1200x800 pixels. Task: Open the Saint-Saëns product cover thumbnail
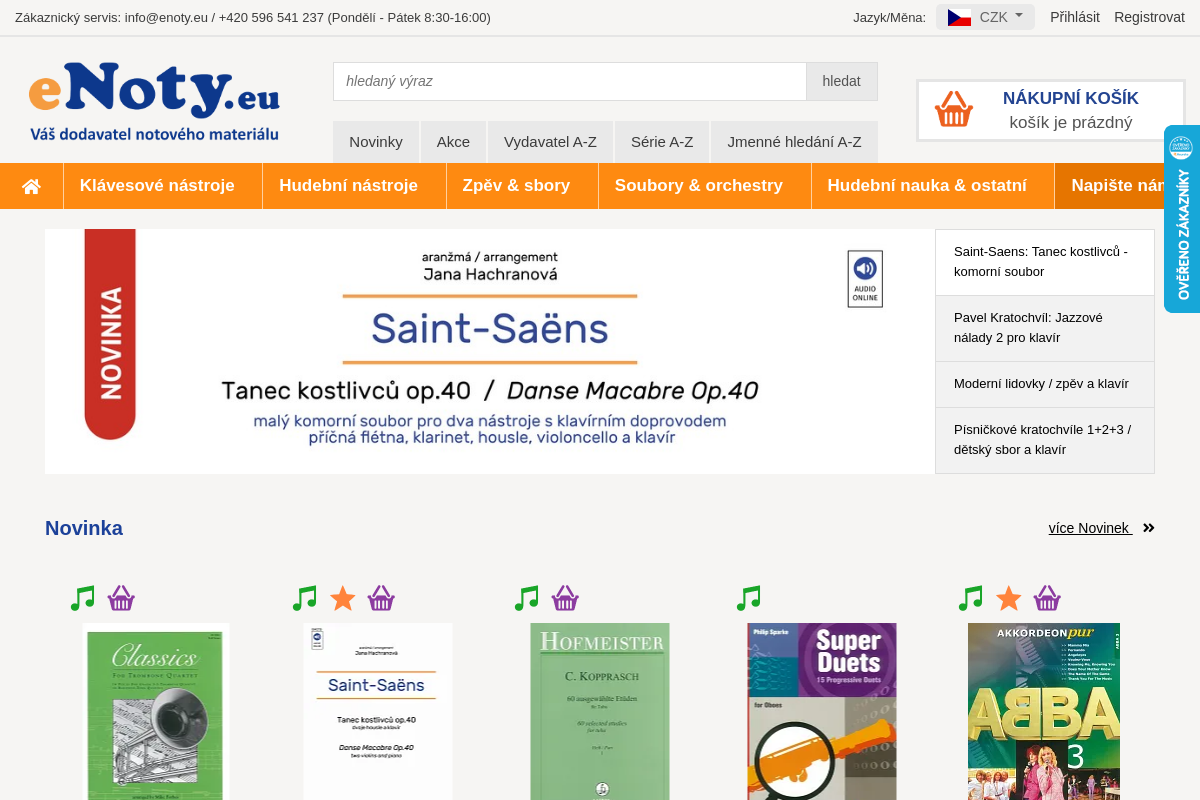(378, 711)
